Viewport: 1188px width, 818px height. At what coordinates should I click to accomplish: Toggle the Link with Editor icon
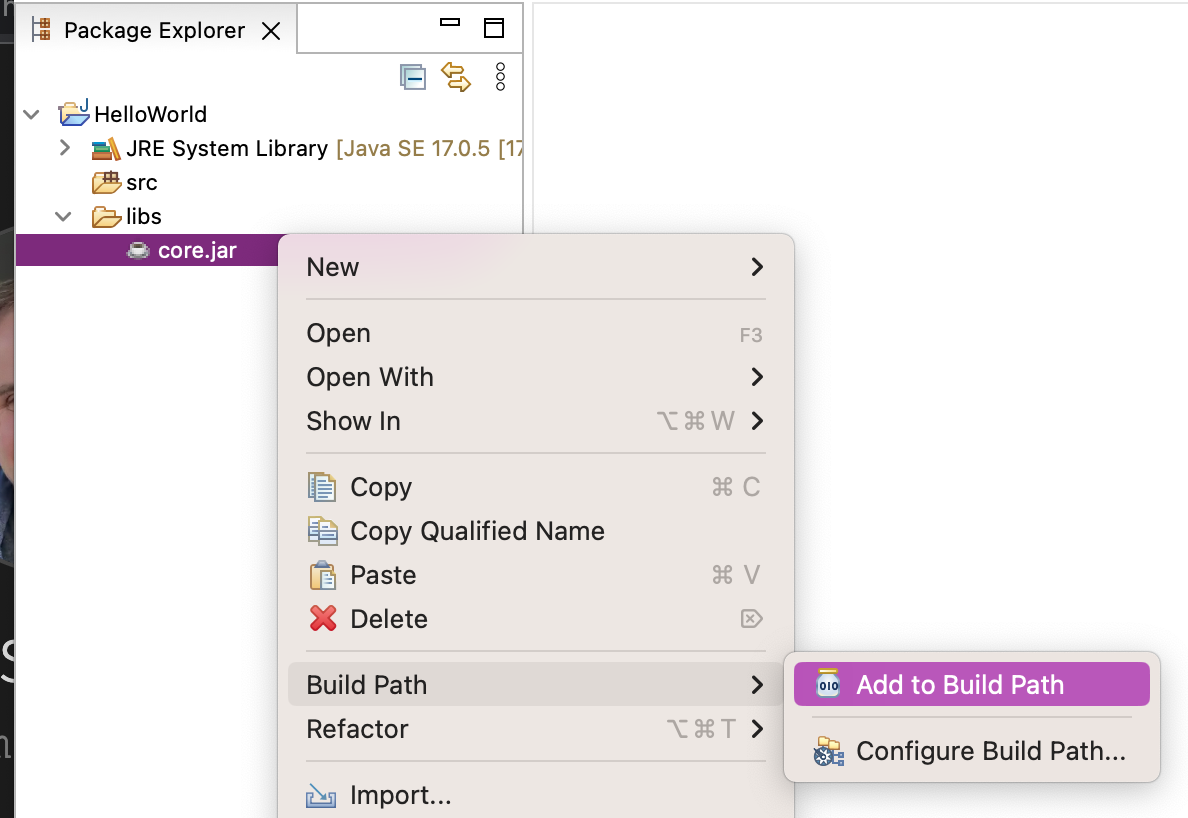456,77
